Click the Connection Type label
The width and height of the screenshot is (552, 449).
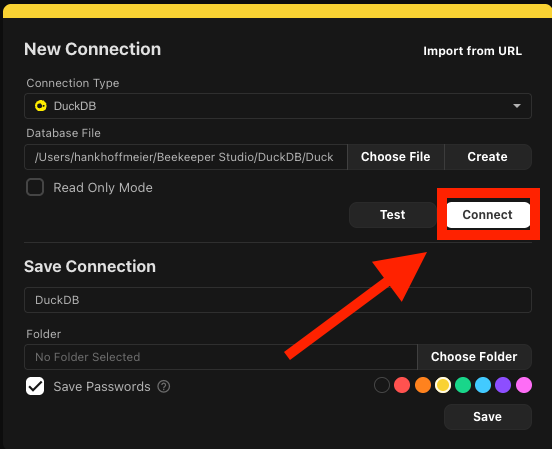(73, 83)
